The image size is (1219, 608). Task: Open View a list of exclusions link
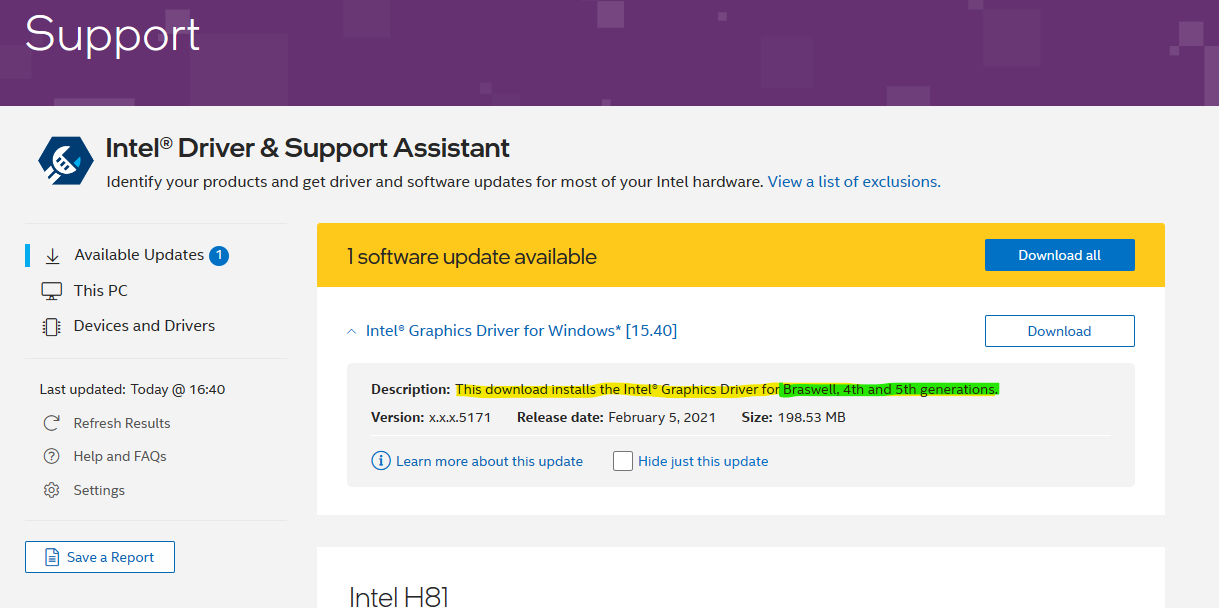(851, 182)
